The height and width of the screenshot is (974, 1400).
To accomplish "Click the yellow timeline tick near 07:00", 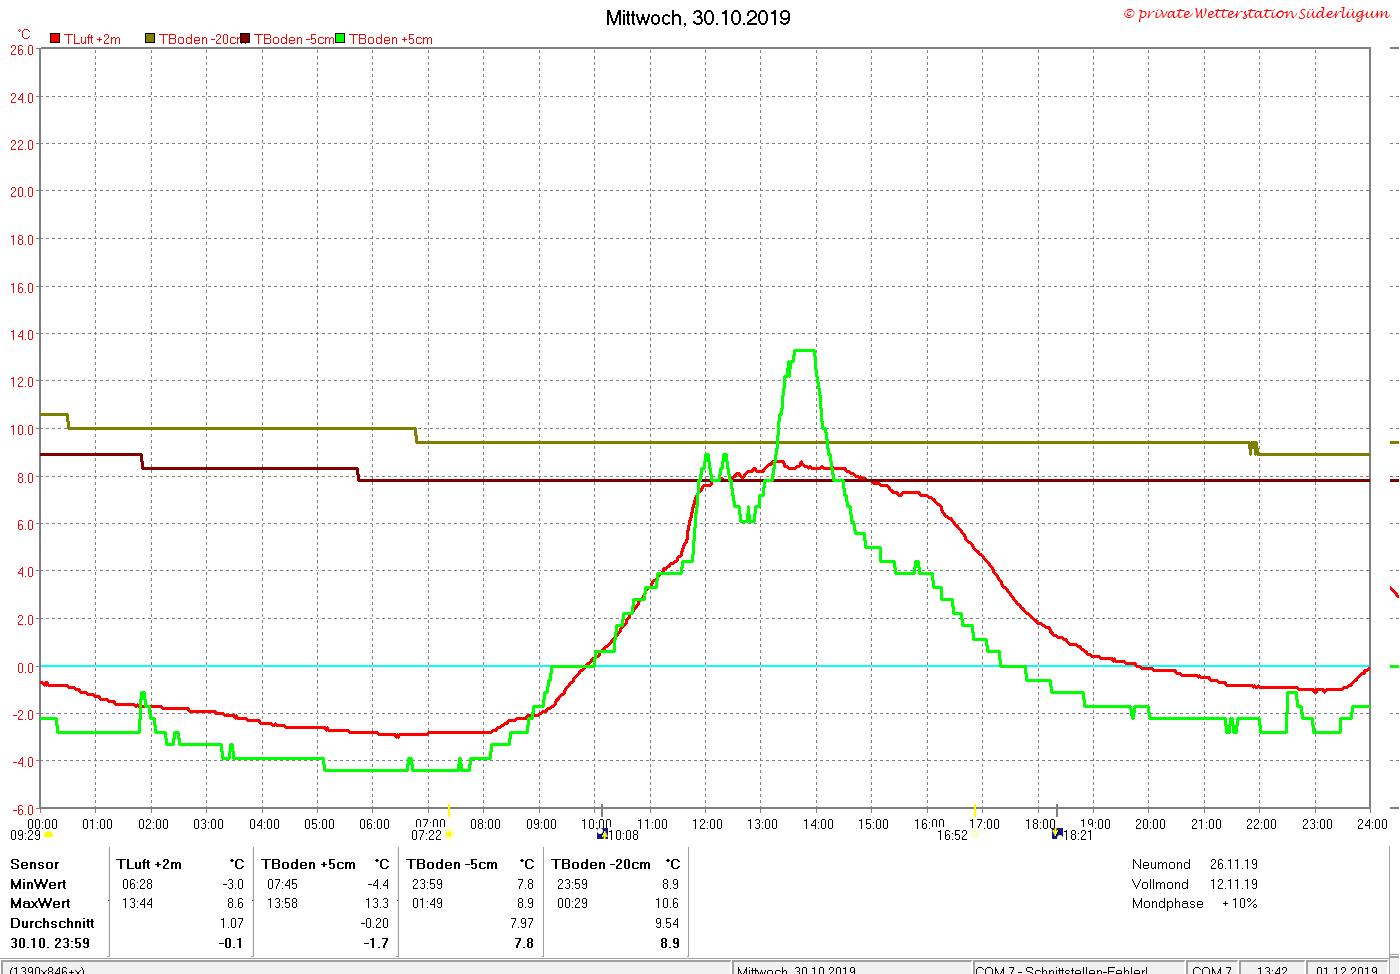I will pos(448,810).
